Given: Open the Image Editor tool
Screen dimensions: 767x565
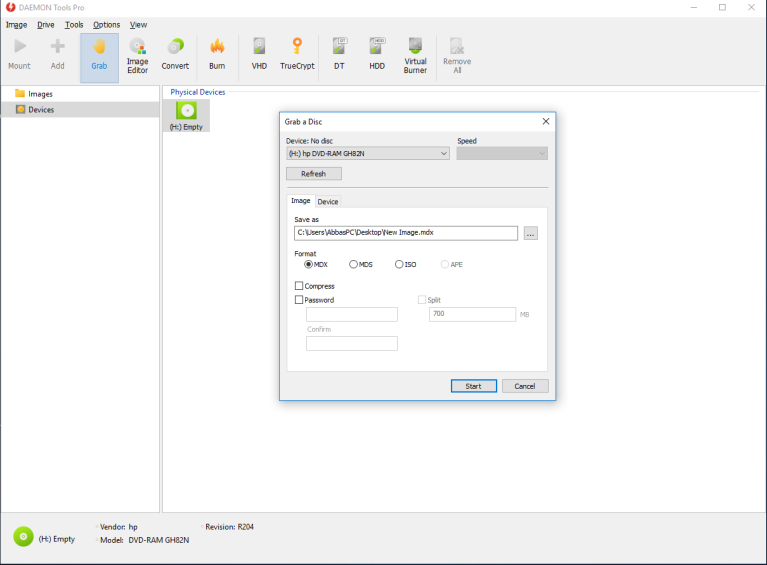Looking at the screenshot, I should pos(137,55).
